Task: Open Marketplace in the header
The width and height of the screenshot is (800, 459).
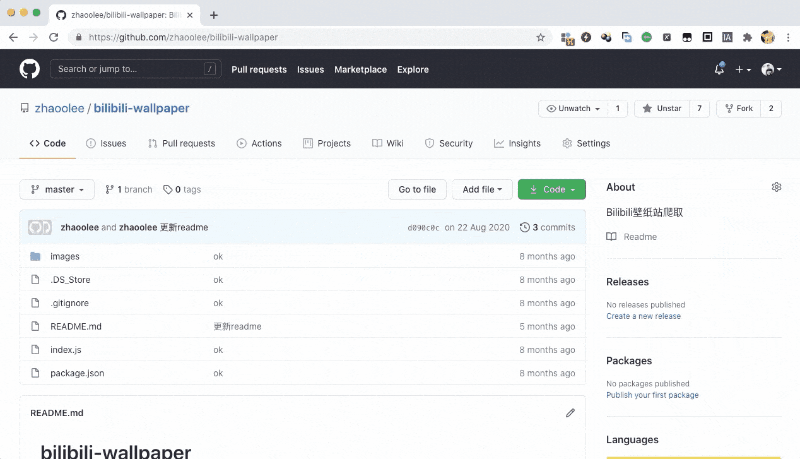Action: tap(360, 69)
